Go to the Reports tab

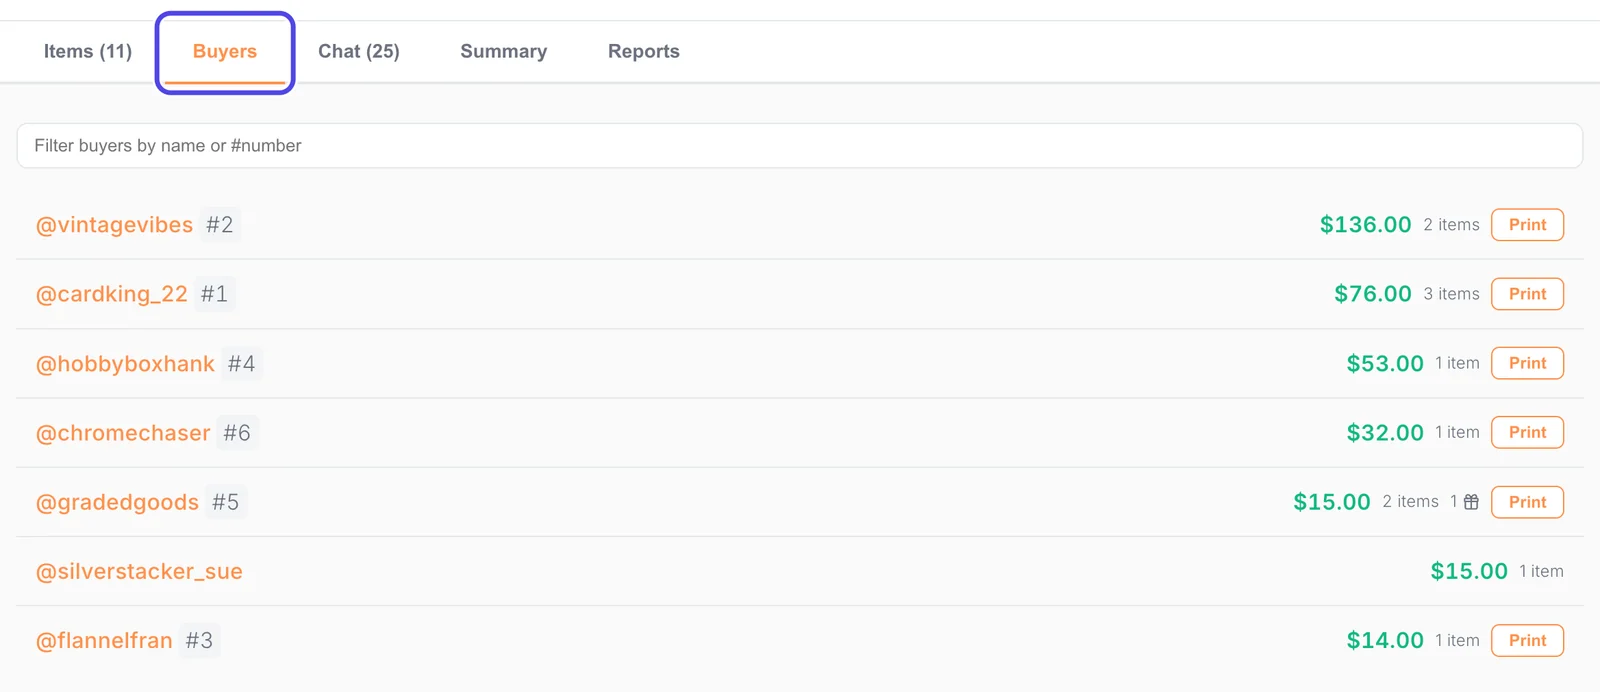pyautogui.click(x=644, y=51)
